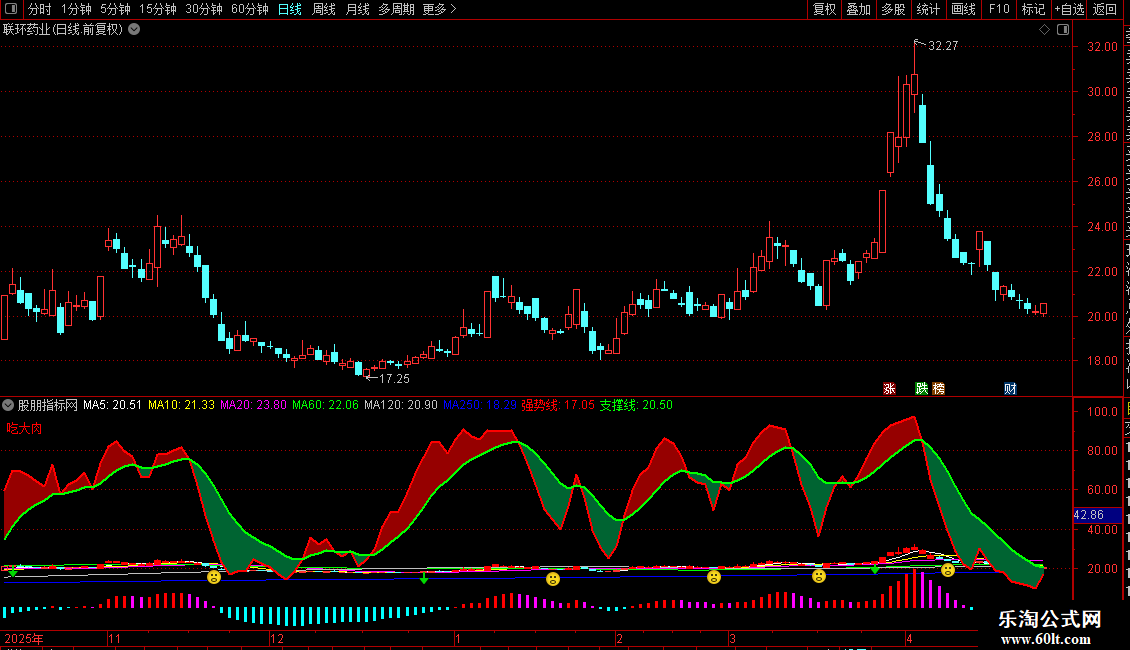Click the 17.25 low price label

click(x=394, y=378)
